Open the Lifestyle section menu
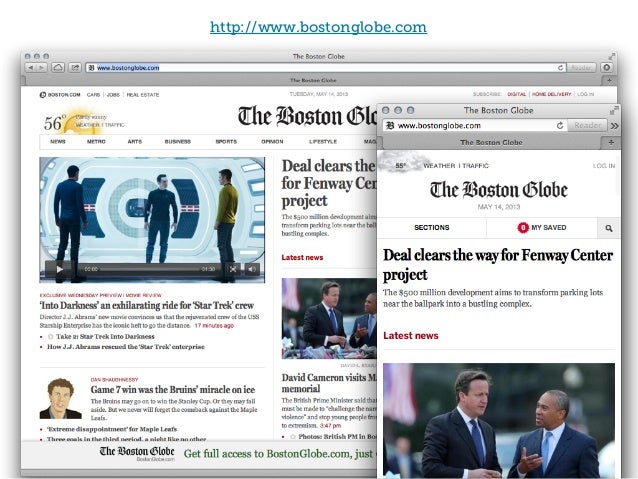The width and height of the screenshot is (638, 479). pyautogui.click(x=323, y=142)
